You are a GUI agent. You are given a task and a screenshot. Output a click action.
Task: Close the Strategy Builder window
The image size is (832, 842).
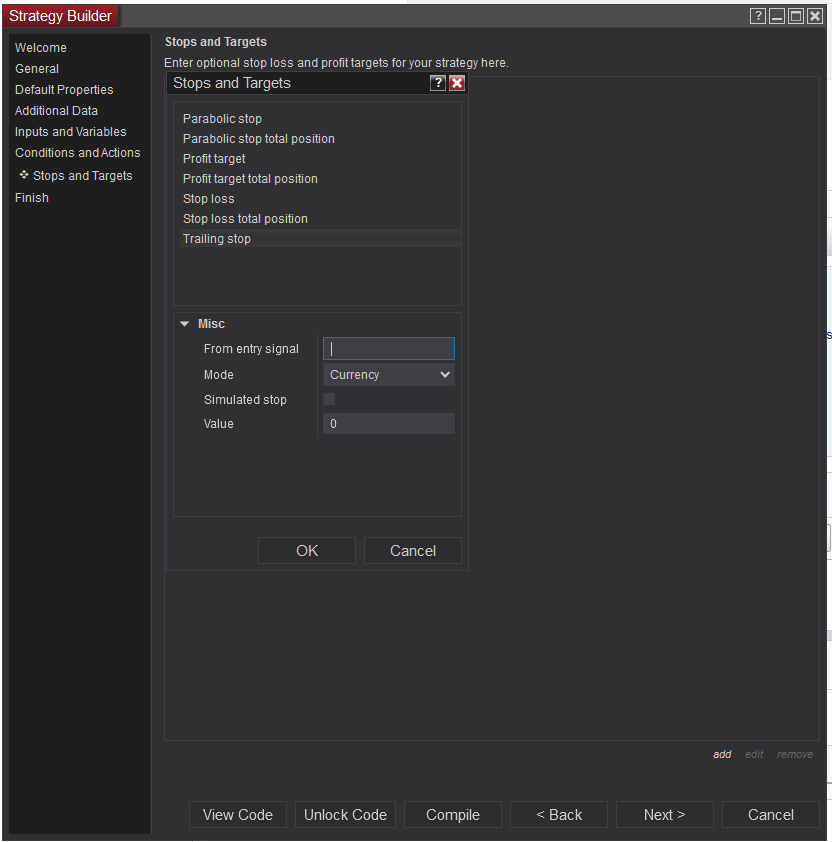[x=815, y=16]
